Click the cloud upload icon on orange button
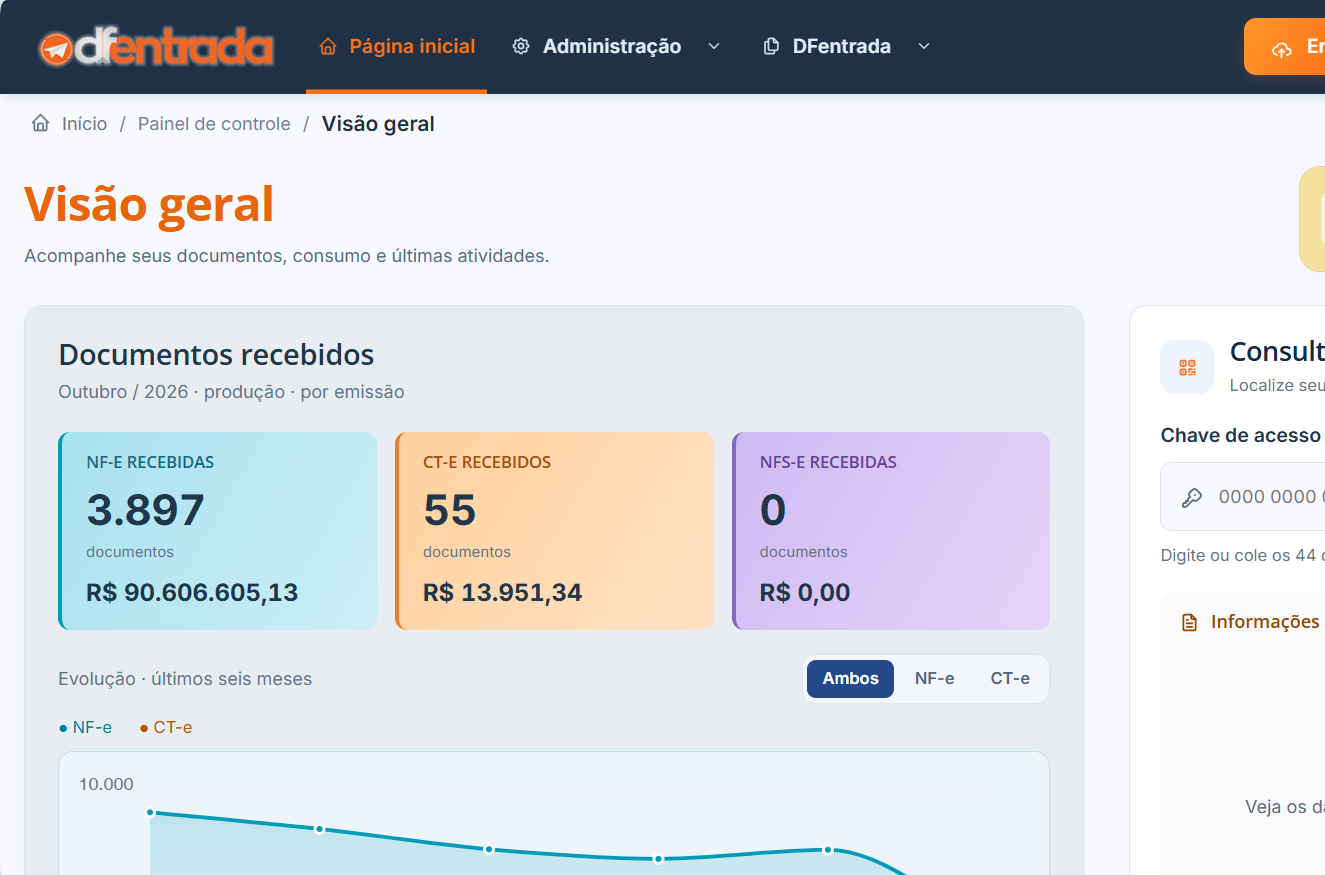The image size is (1325, 875). tap(1282, 48)
